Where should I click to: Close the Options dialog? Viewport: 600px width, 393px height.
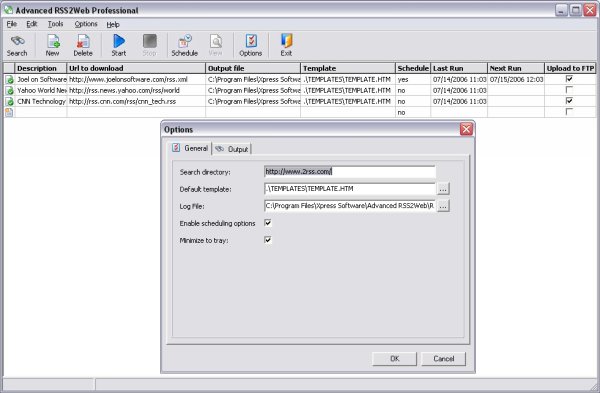pos(466,129)
